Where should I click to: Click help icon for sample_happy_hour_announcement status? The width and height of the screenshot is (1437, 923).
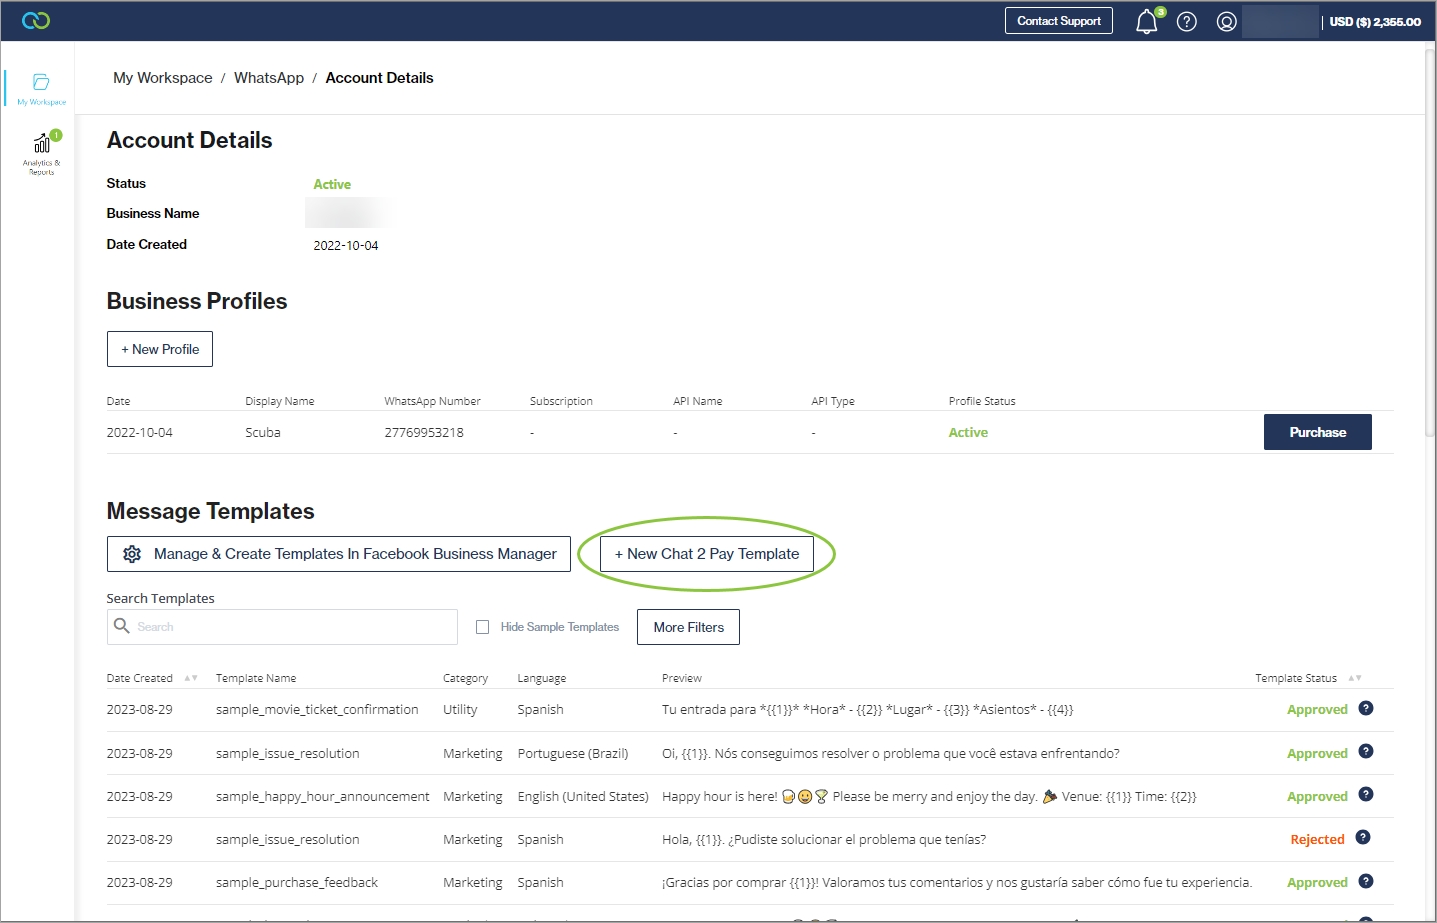tap(1366, 795)
